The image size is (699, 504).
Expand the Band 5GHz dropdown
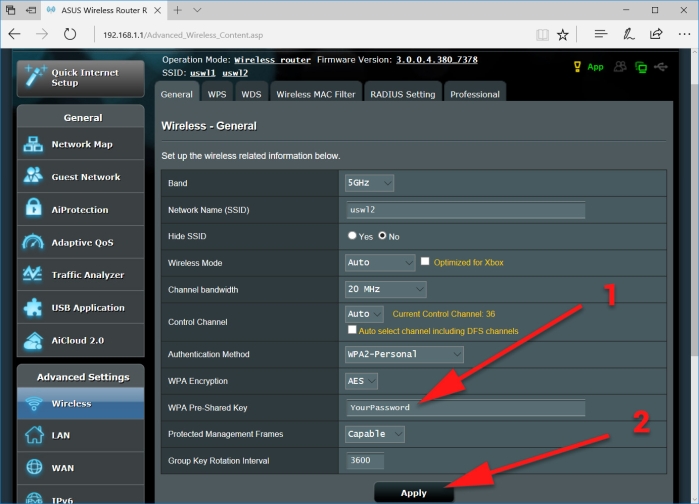click(369, 183)
